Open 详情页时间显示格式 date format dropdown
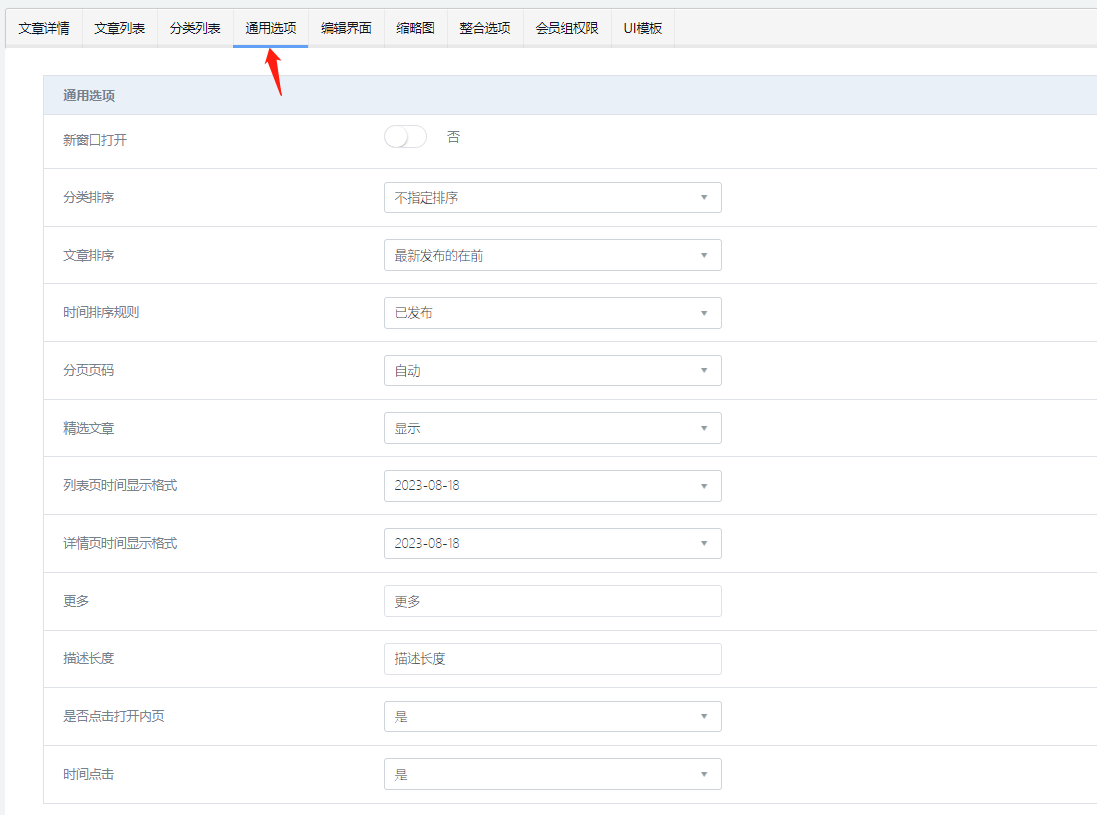The width and height of the screenshot is (1097, 815). click(552, 543)
